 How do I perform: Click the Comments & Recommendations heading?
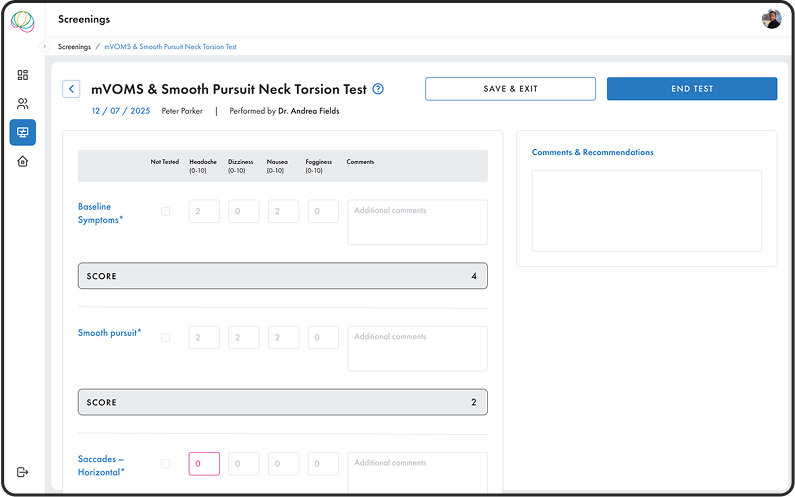(x=592, y=152)
